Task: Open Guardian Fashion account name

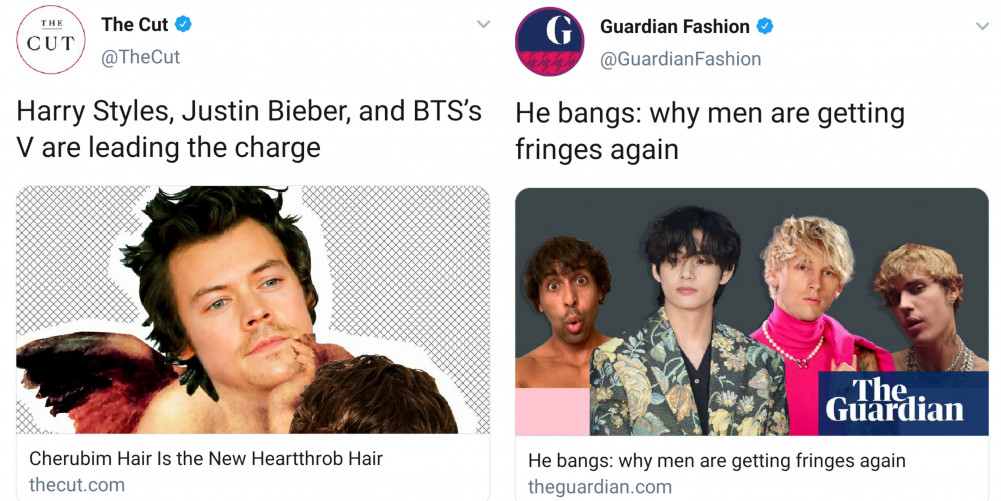Action: pos(675,26)
